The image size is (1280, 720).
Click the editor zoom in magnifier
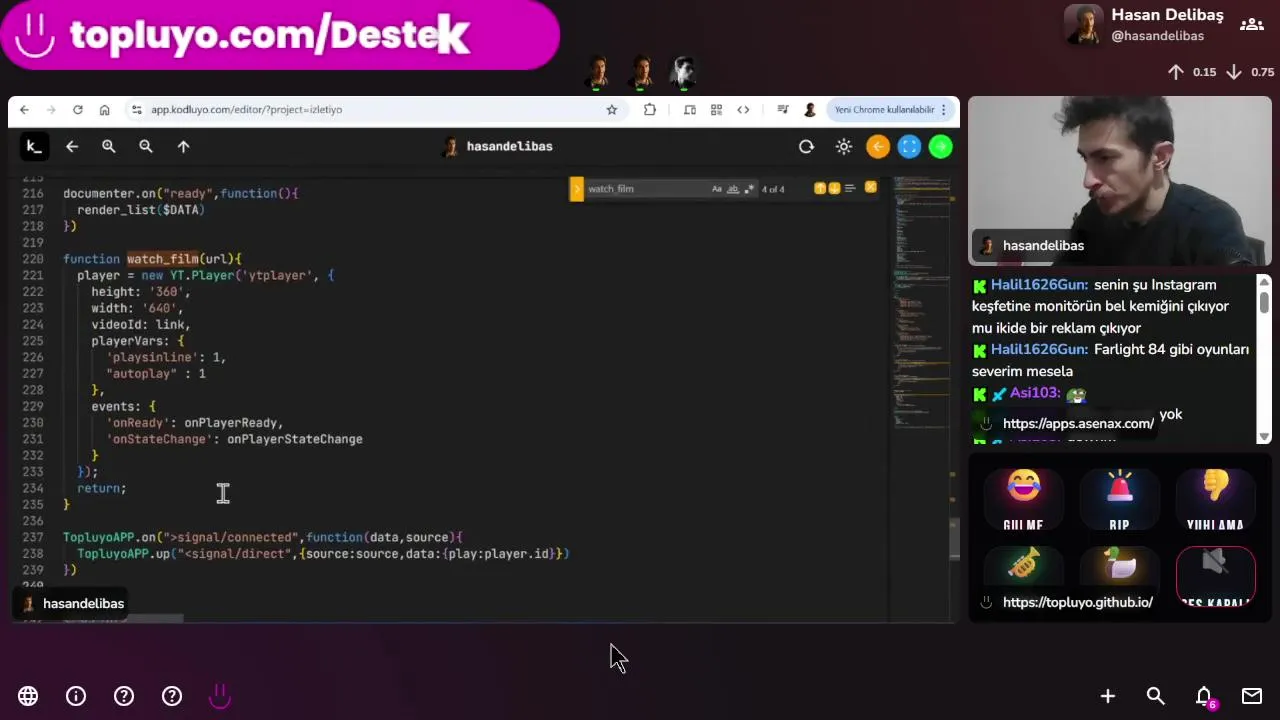pyautogui.click(x=109, y=147)
